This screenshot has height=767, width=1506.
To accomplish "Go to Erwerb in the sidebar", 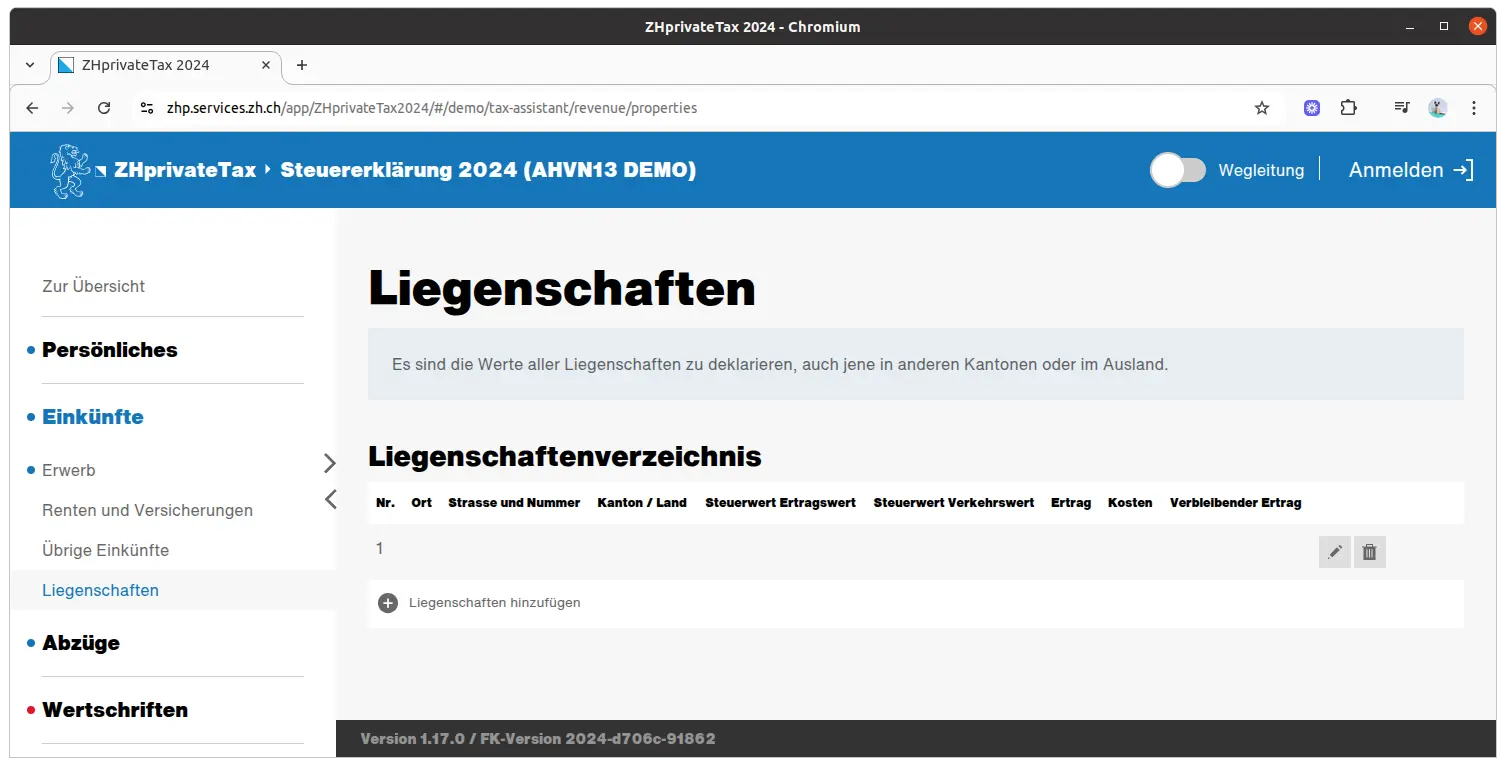I will point(69,470).
